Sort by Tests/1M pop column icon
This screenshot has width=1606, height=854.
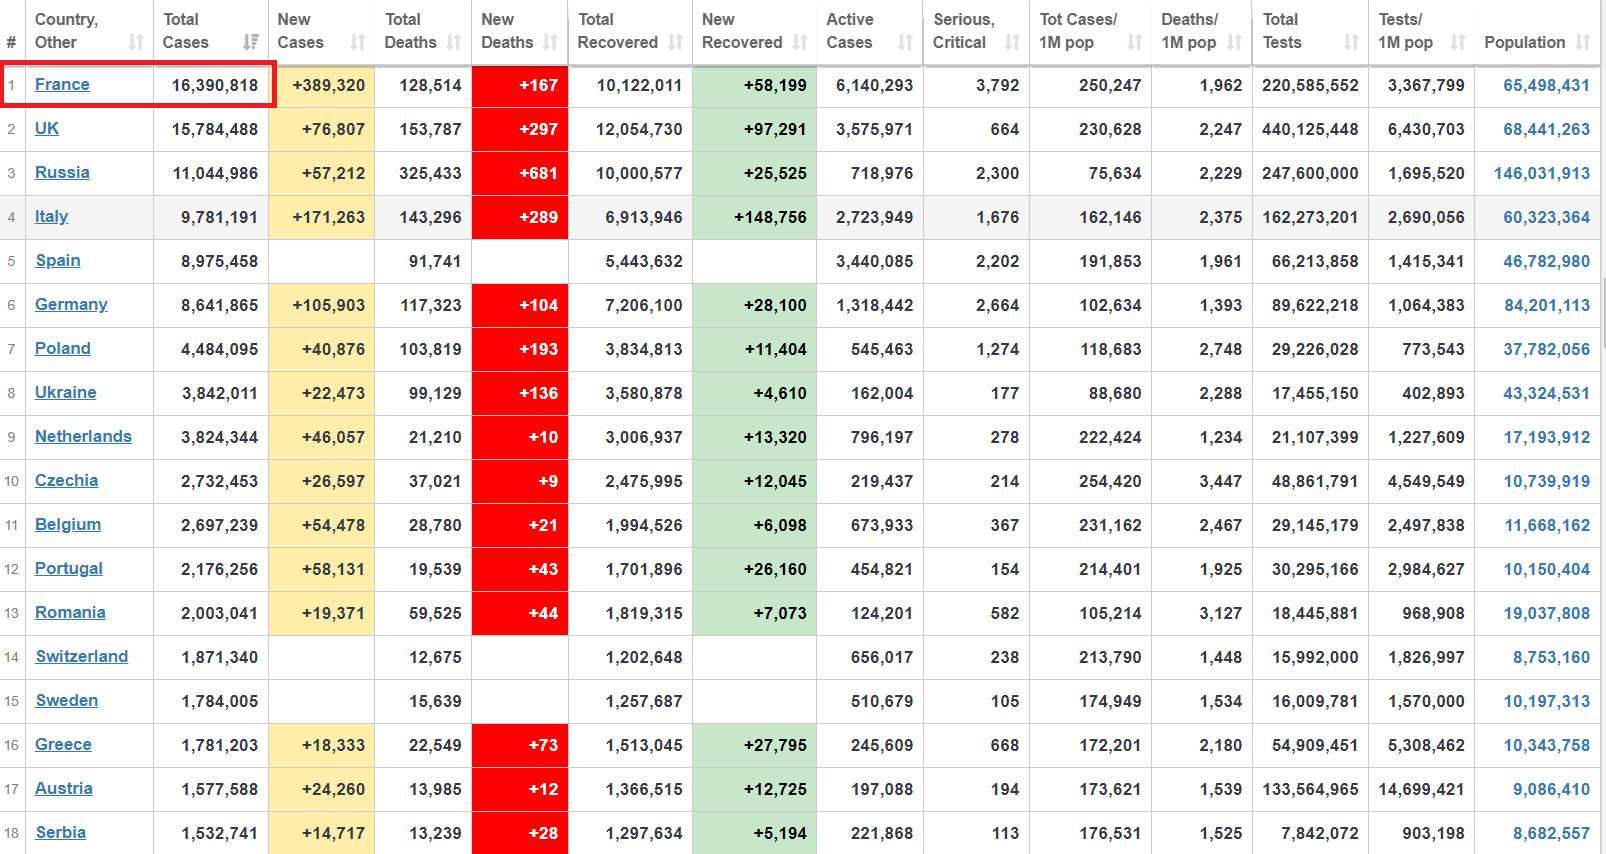tap(1458, 42)
